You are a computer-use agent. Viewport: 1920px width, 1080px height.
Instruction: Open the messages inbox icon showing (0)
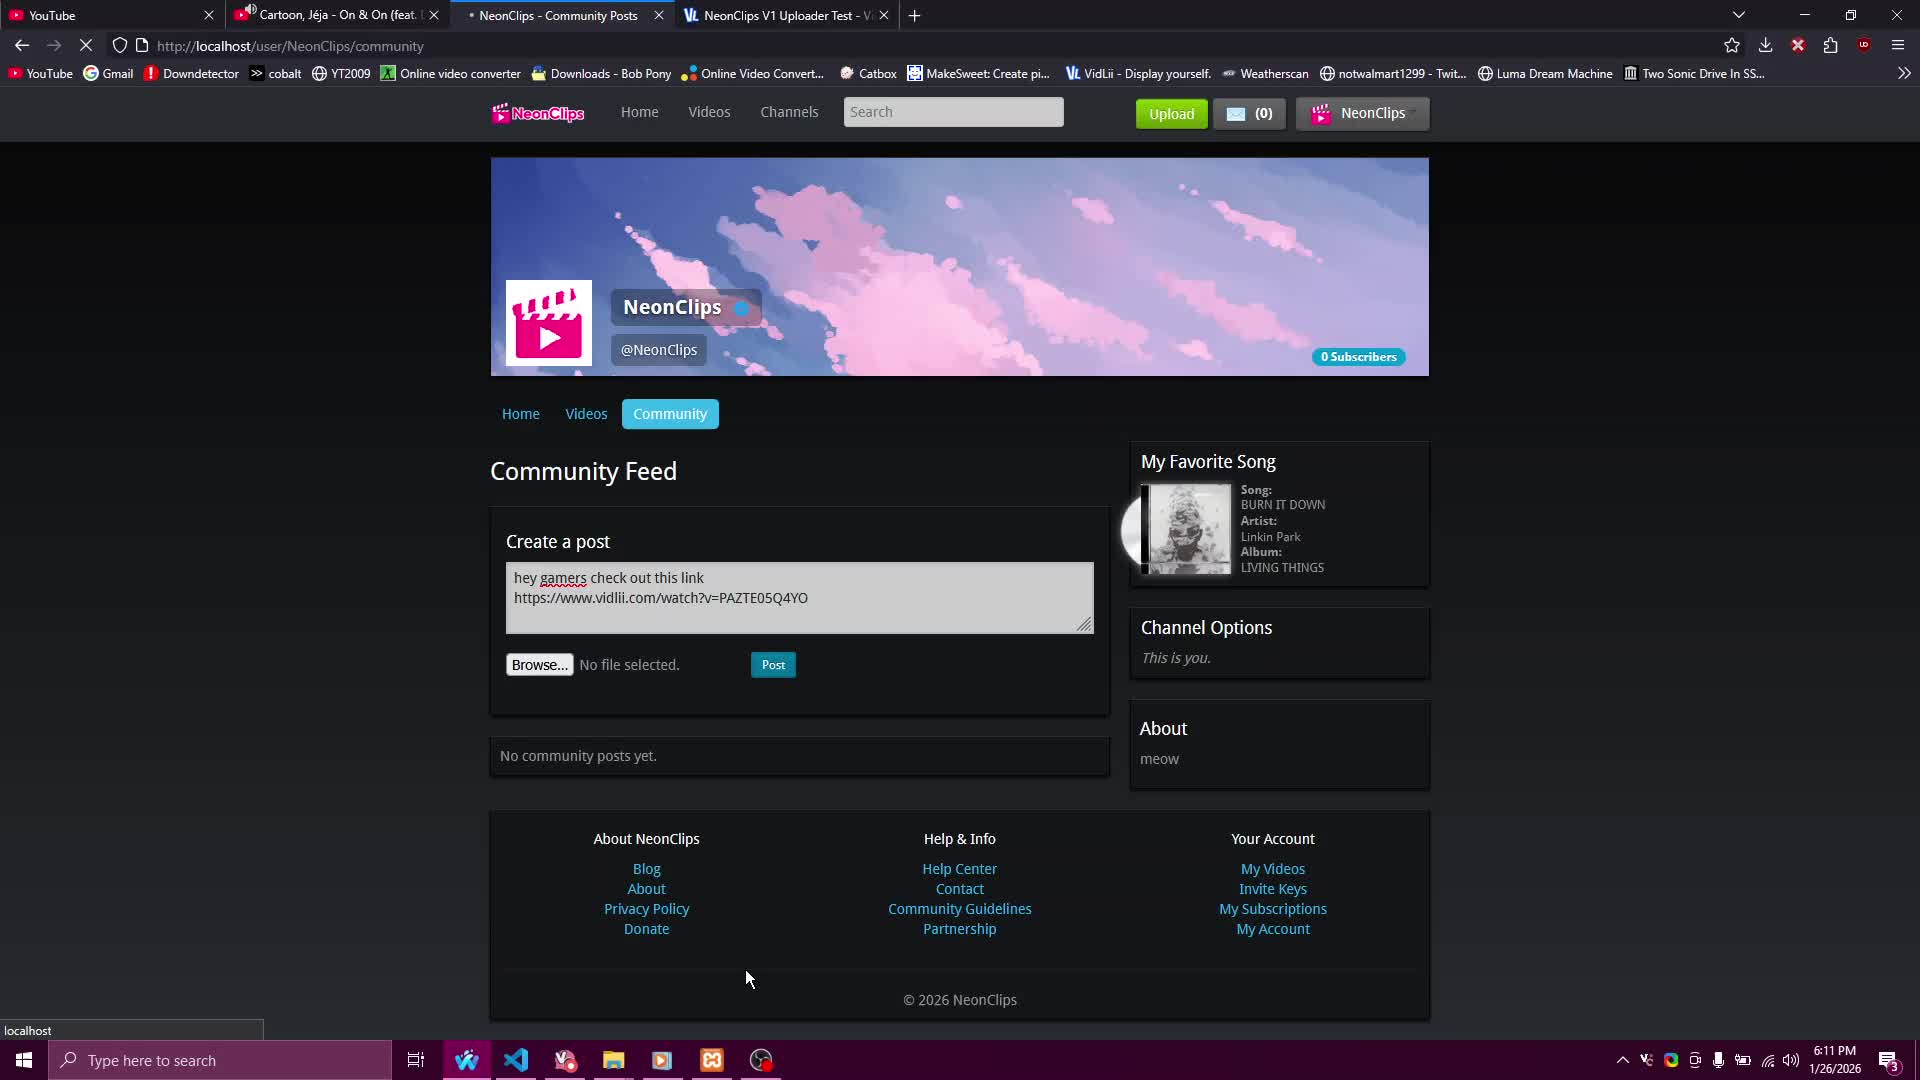(1249, 113)
